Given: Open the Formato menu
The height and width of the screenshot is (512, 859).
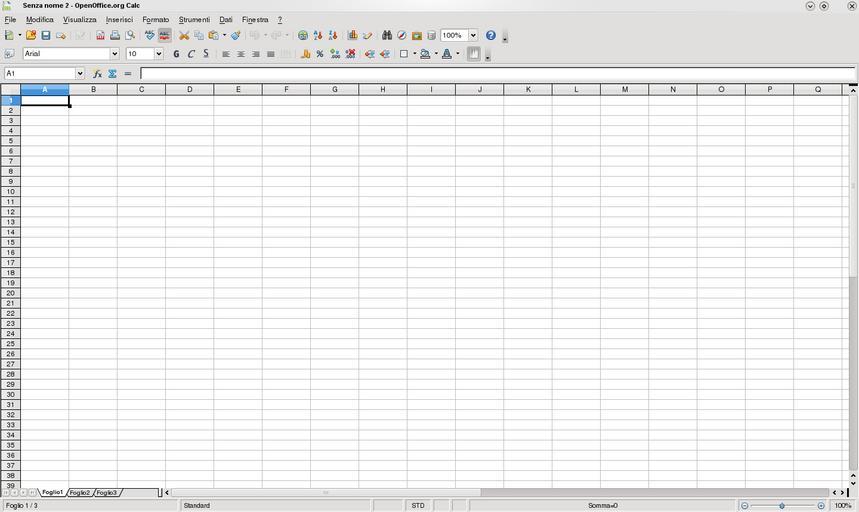Looking at the screenshot, I should pyautogui.click(x=155, y=20).
